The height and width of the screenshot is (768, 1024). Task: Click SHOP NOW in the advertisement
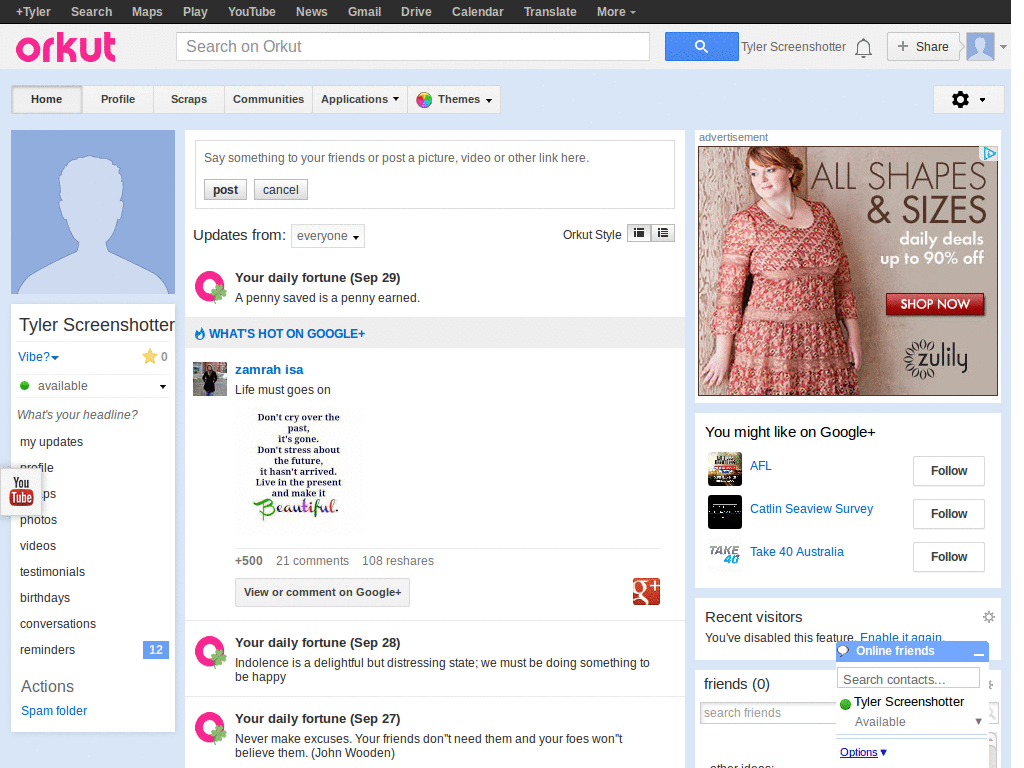click(935, 304)
